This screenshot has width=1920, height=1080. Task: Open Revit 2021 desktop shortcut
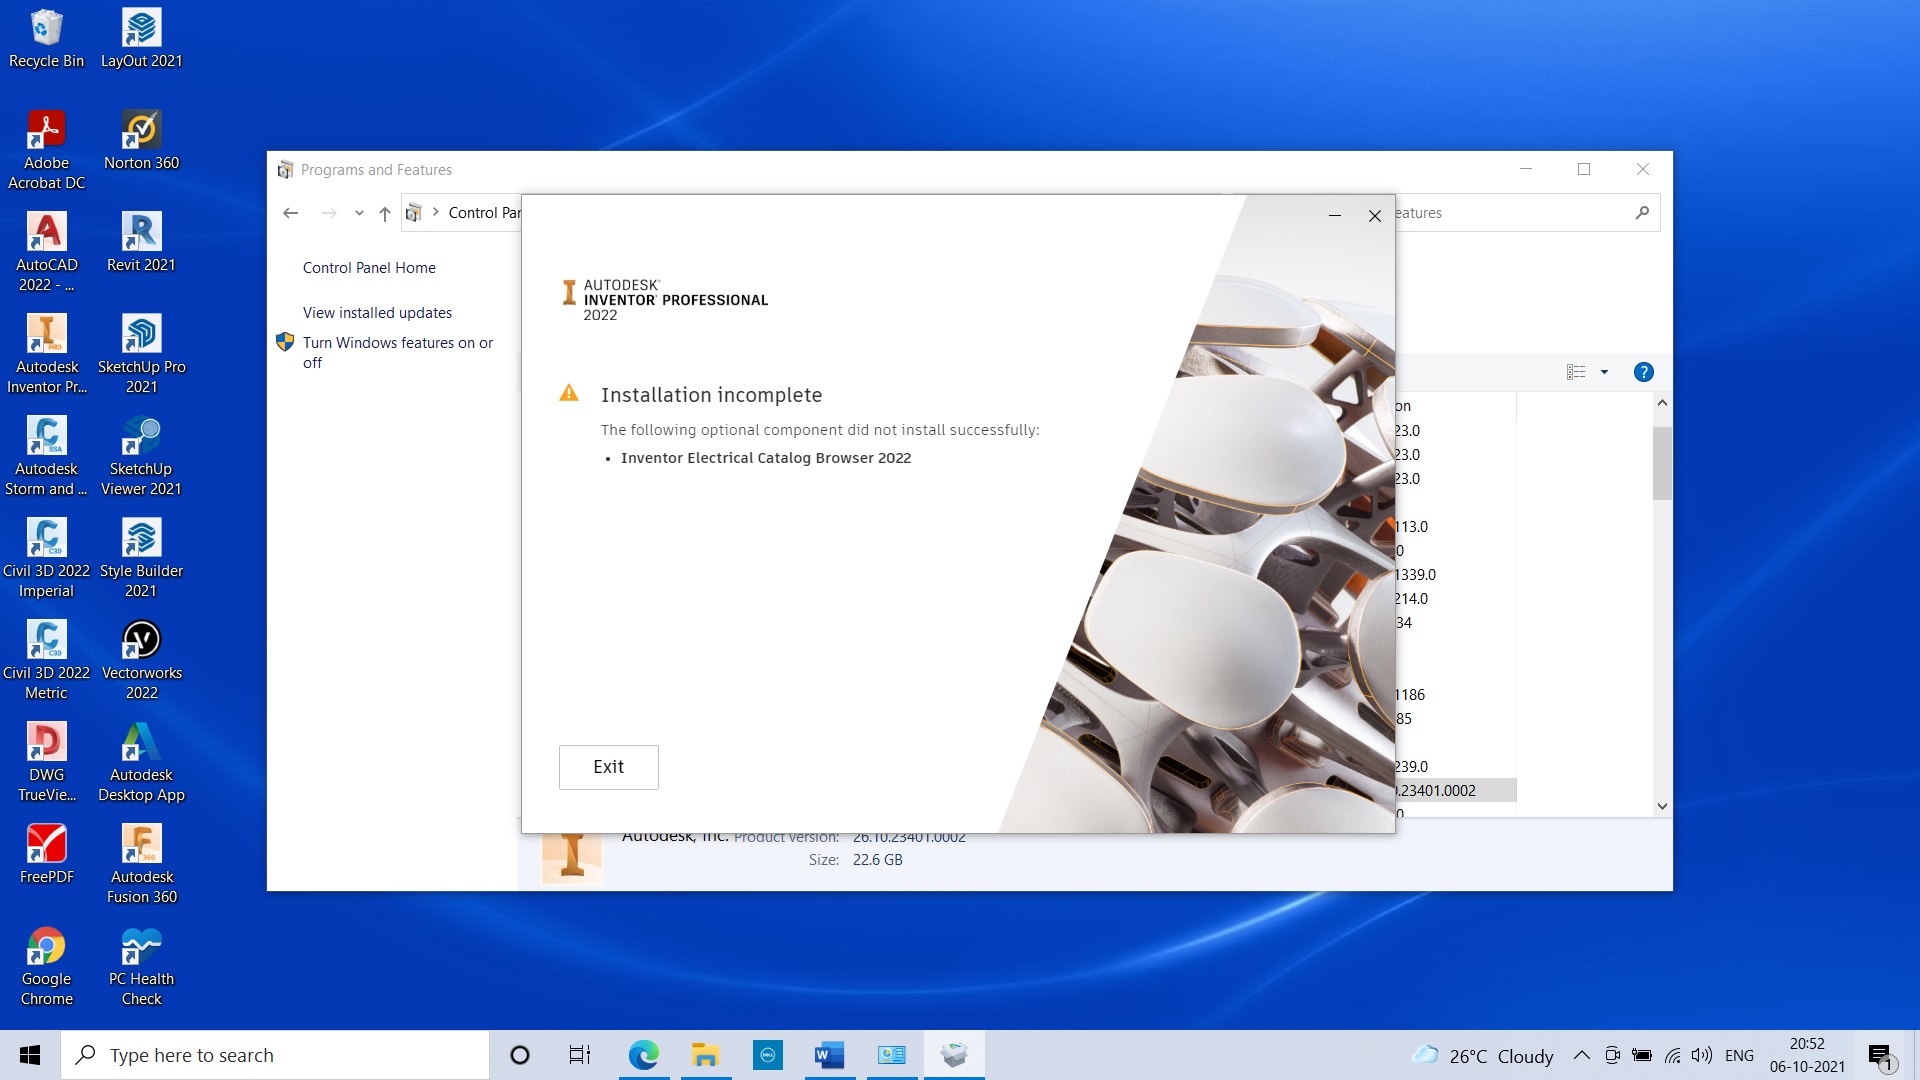coord(141,243)
